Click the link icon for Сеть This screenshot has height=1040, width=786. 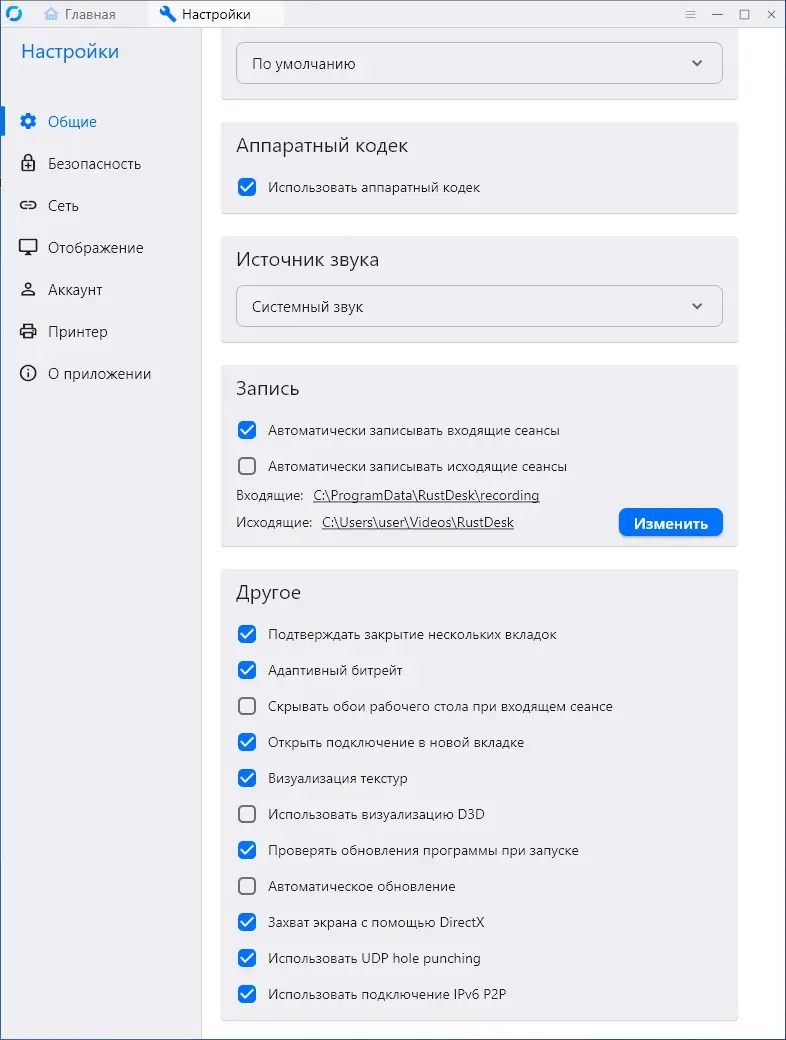point(28,206)
